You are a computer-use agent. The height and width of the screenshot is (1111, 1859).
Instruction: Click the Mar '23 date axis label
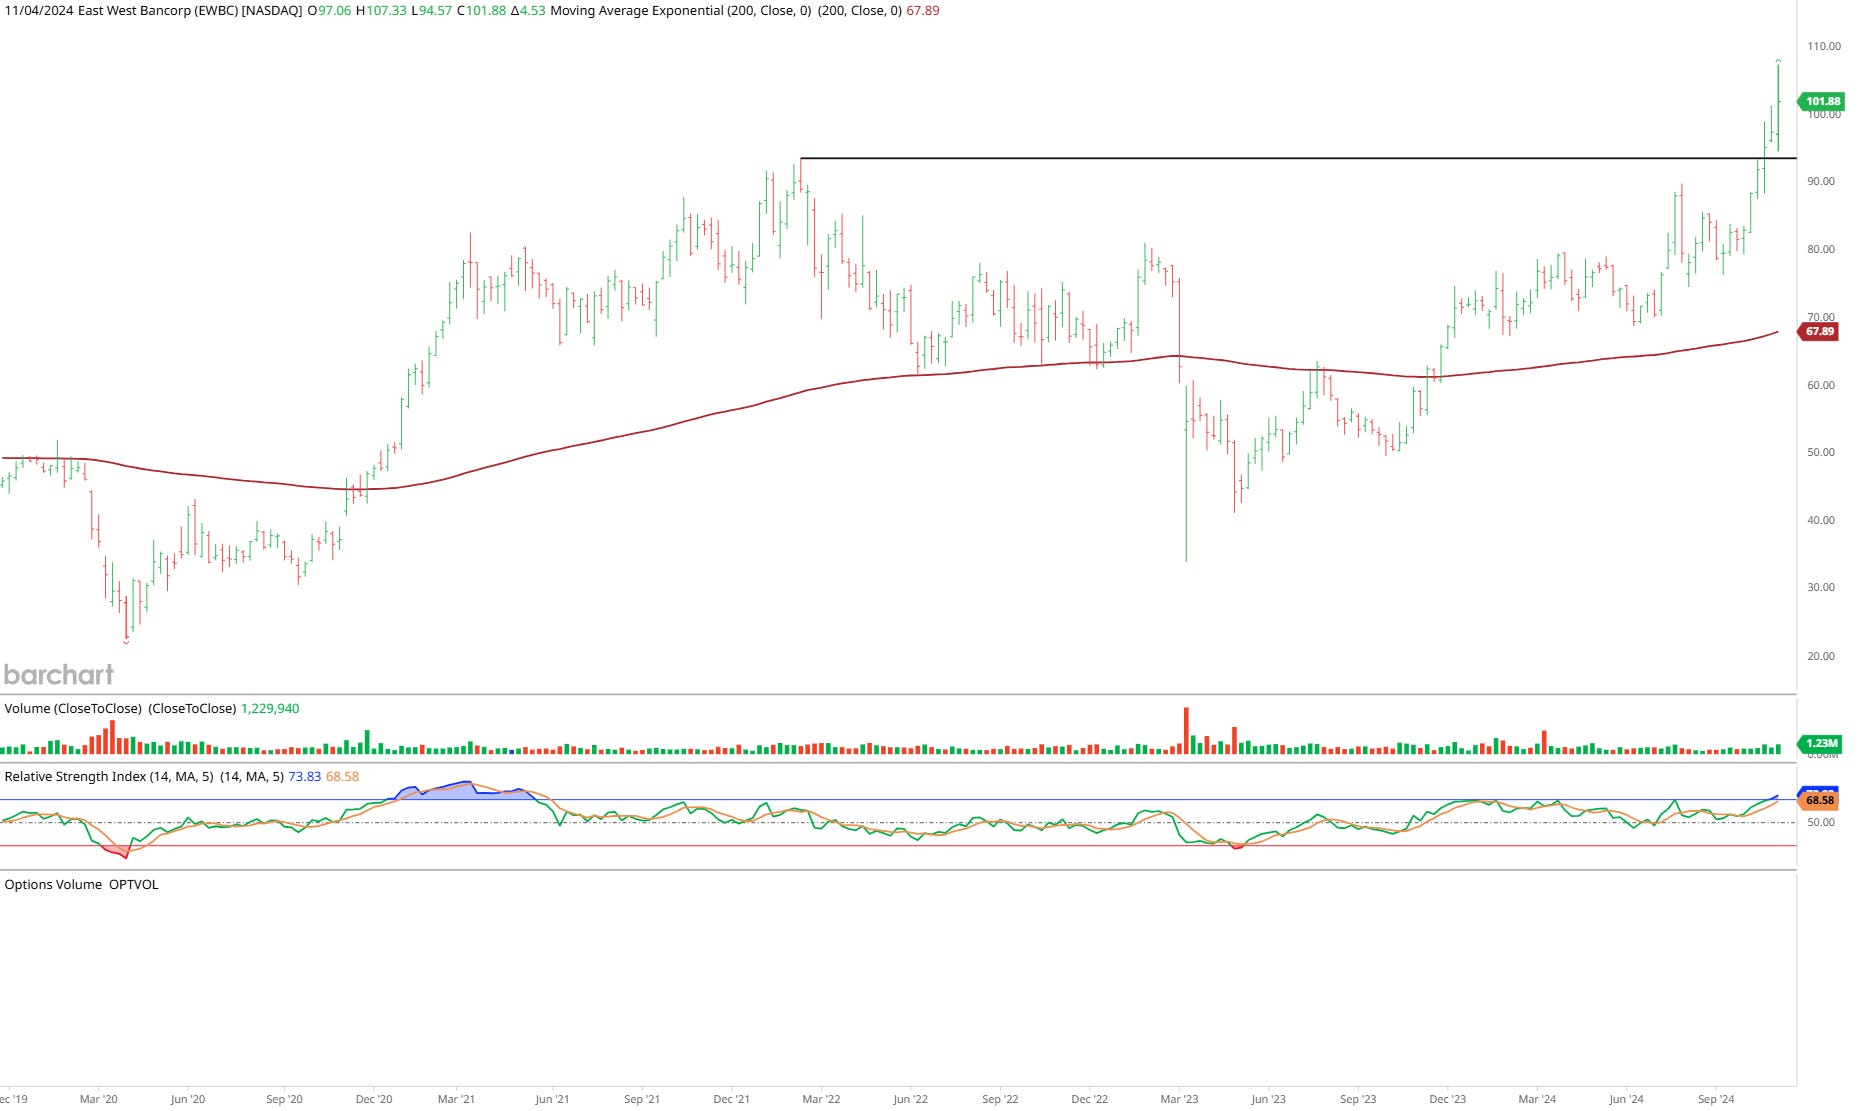pos(1179,1099)
